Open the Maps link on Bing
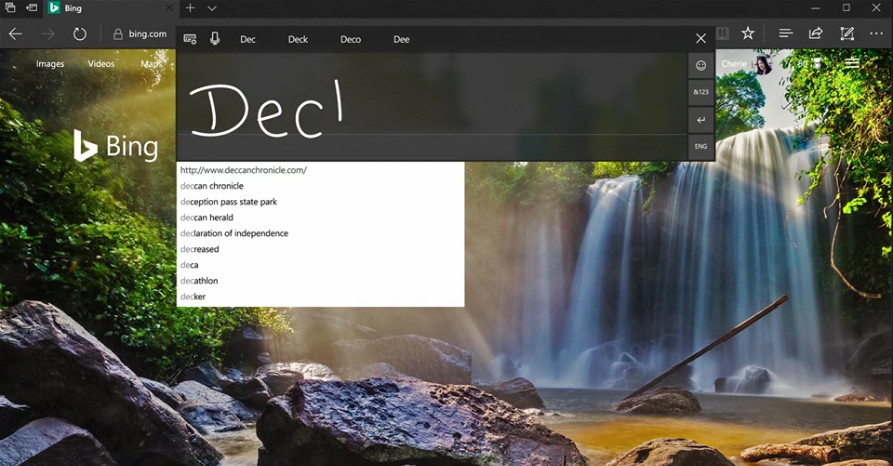This screenshot has height=466, width=893. point(151,64)
